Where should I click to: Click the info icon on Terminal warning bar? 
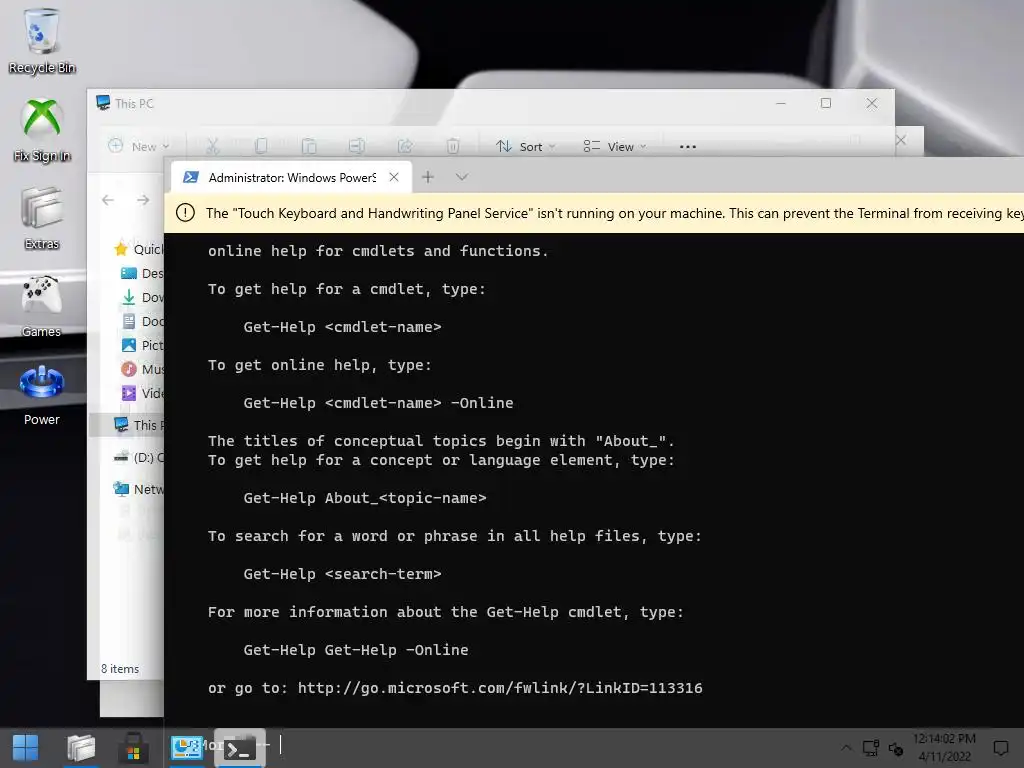tap(185, 212)
